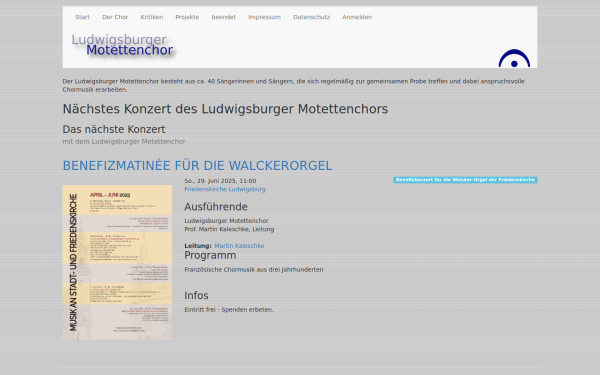
Task: Click the Programm section heading
Action: [x=210, y=255]
